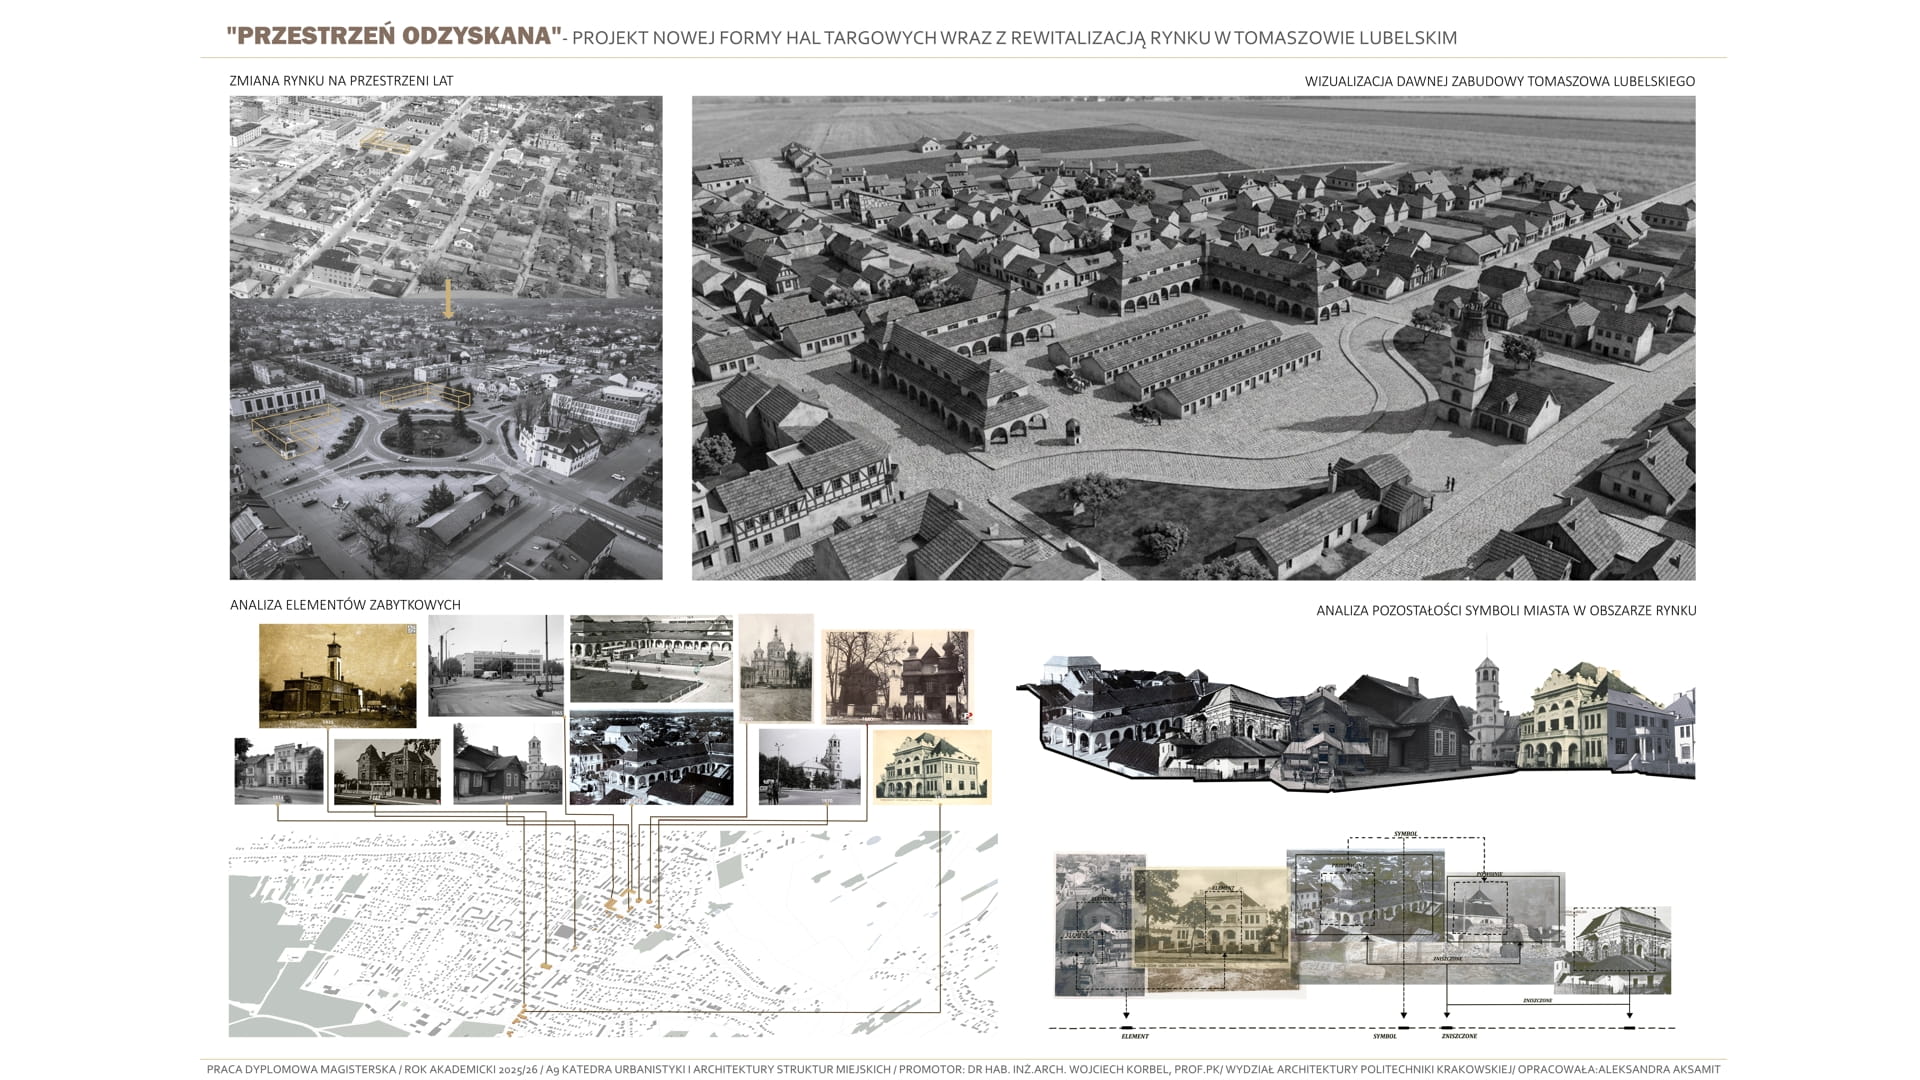The width and height of the screenshot is (1920, 1080).
Task: Click 'PRZESTRZEŃ ODZYSKANA' bold title text
Action: 394,36
